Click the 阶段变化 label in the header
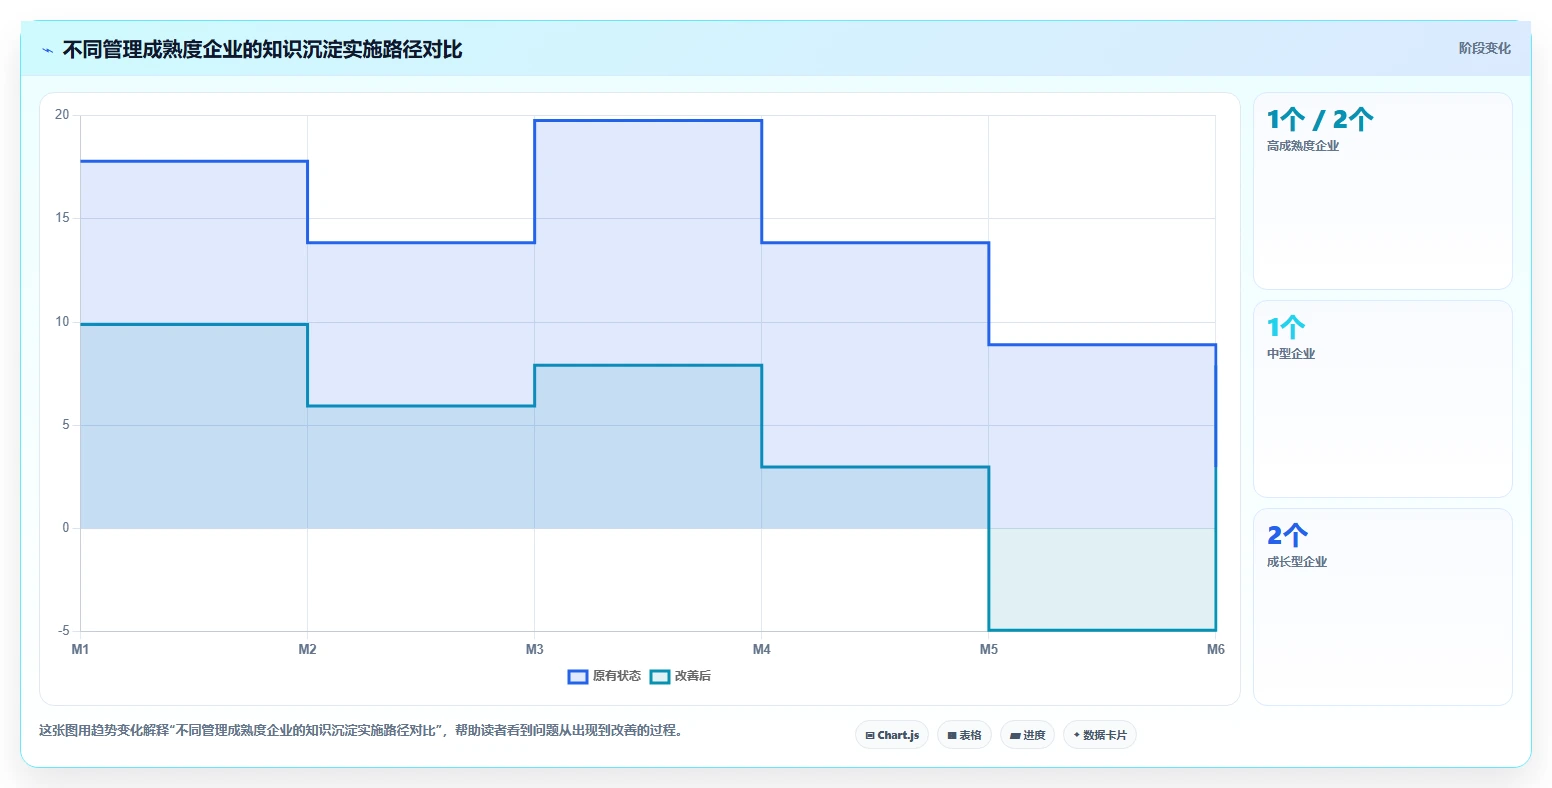 click(1485, 48)
